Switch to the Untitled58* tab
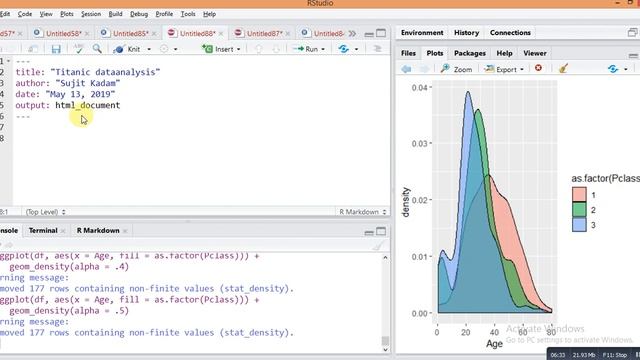 coord(63,33)
